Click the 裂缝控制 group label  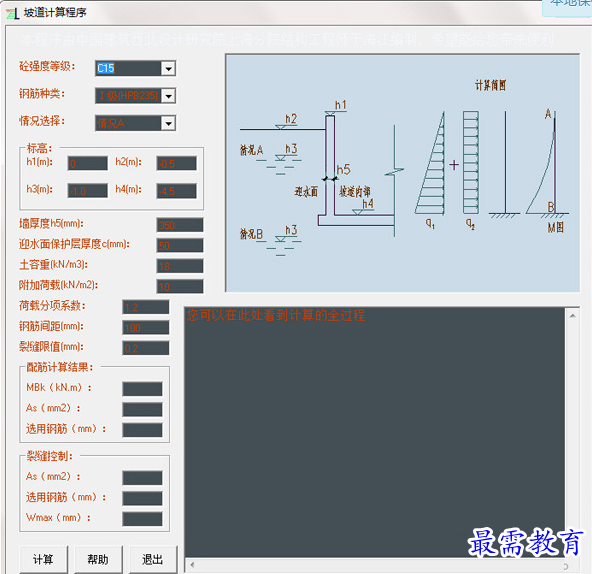49,456
